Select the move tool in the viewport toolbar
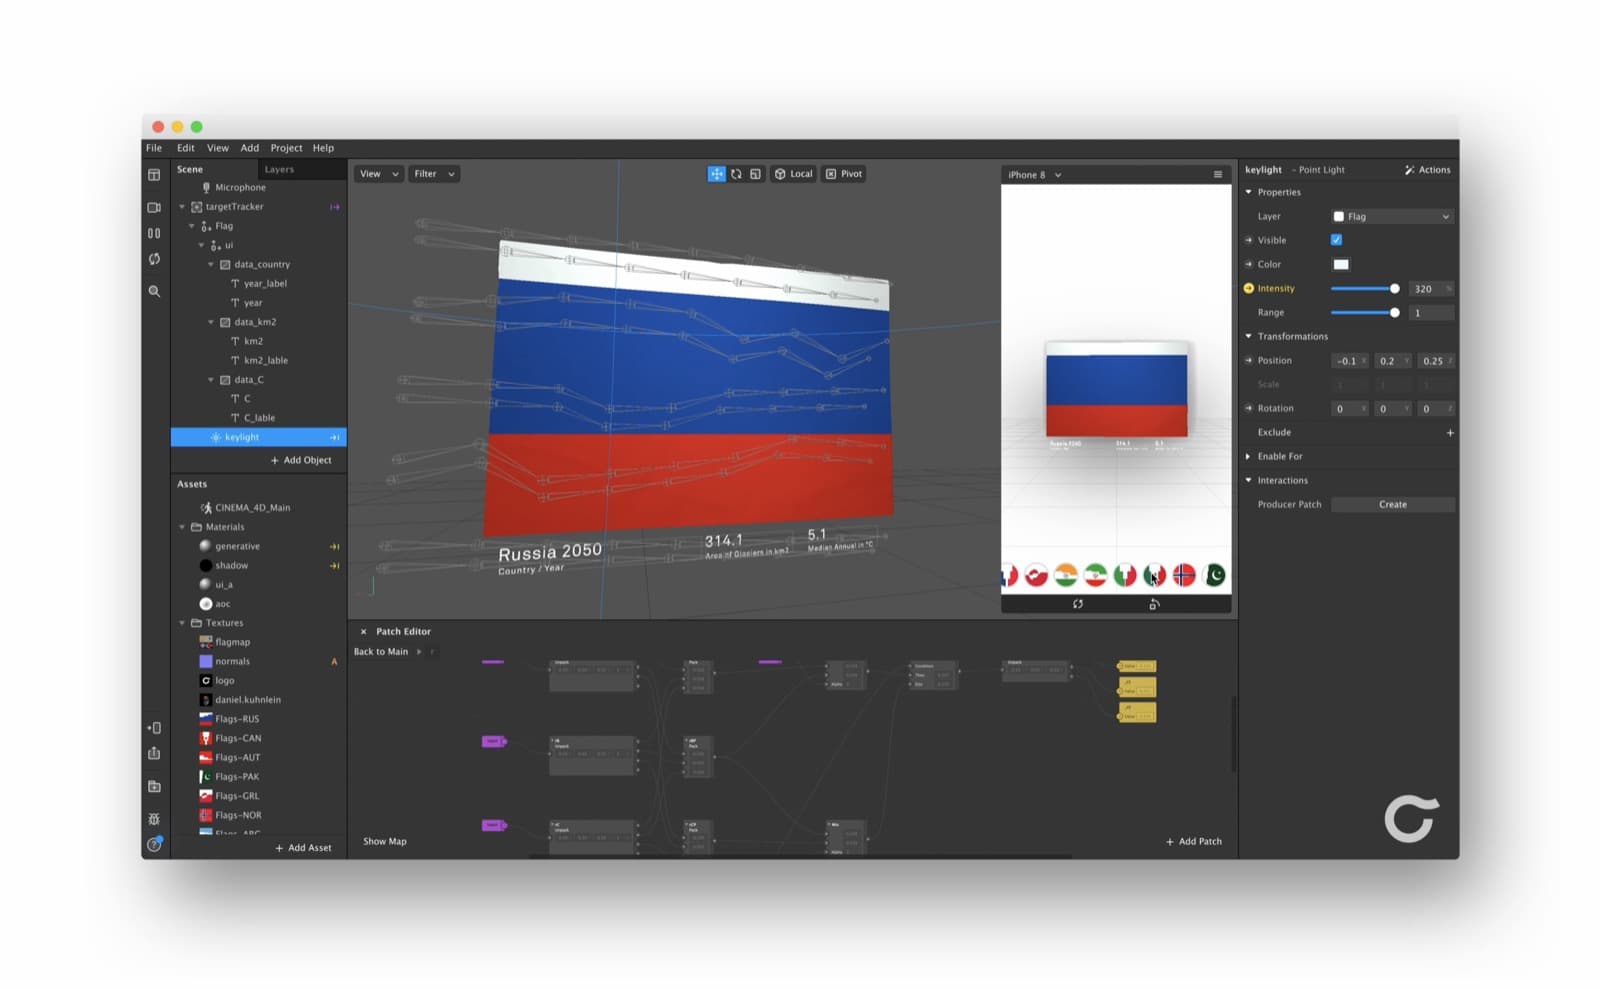The image size is (1600, 989). 716,174
